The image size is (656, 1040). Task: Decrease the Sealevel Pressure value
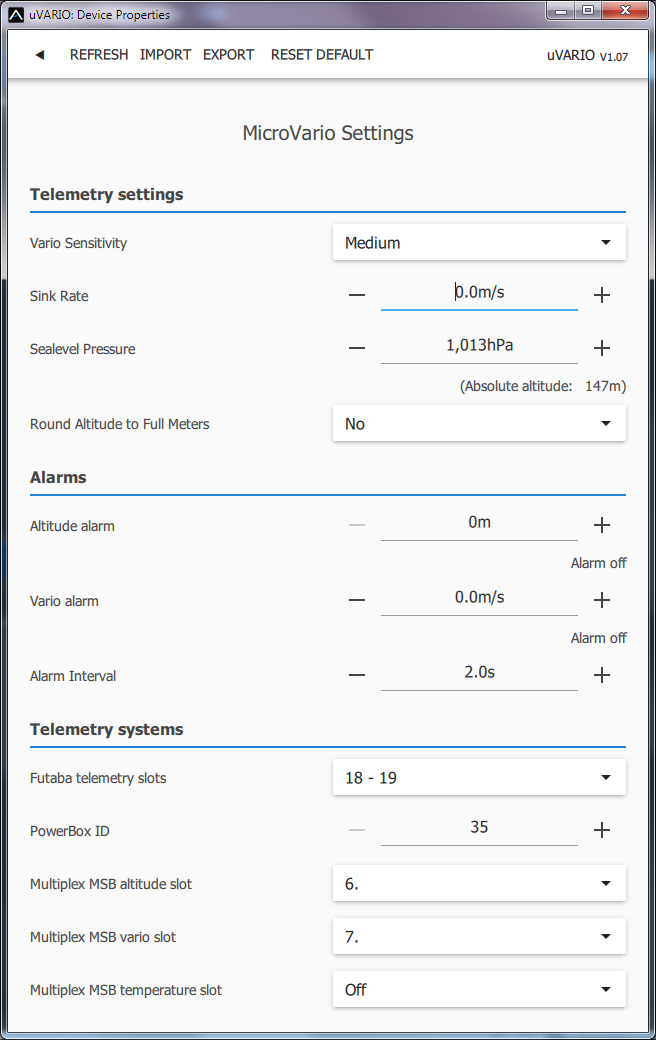point(357,348)
